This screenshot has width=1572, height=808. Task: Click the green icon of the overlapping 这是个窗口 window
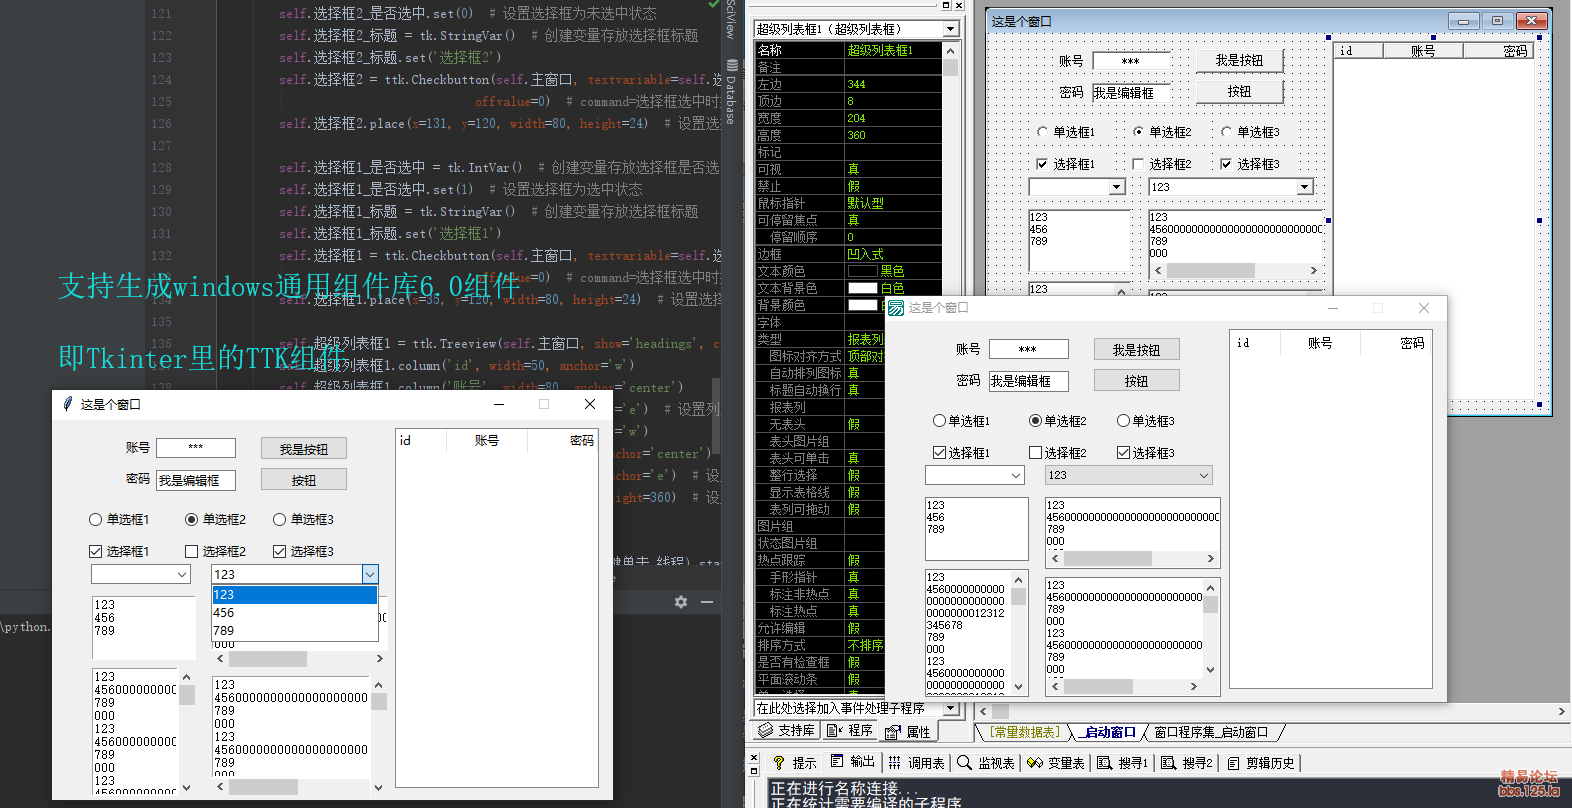click(x=896, y=308)
